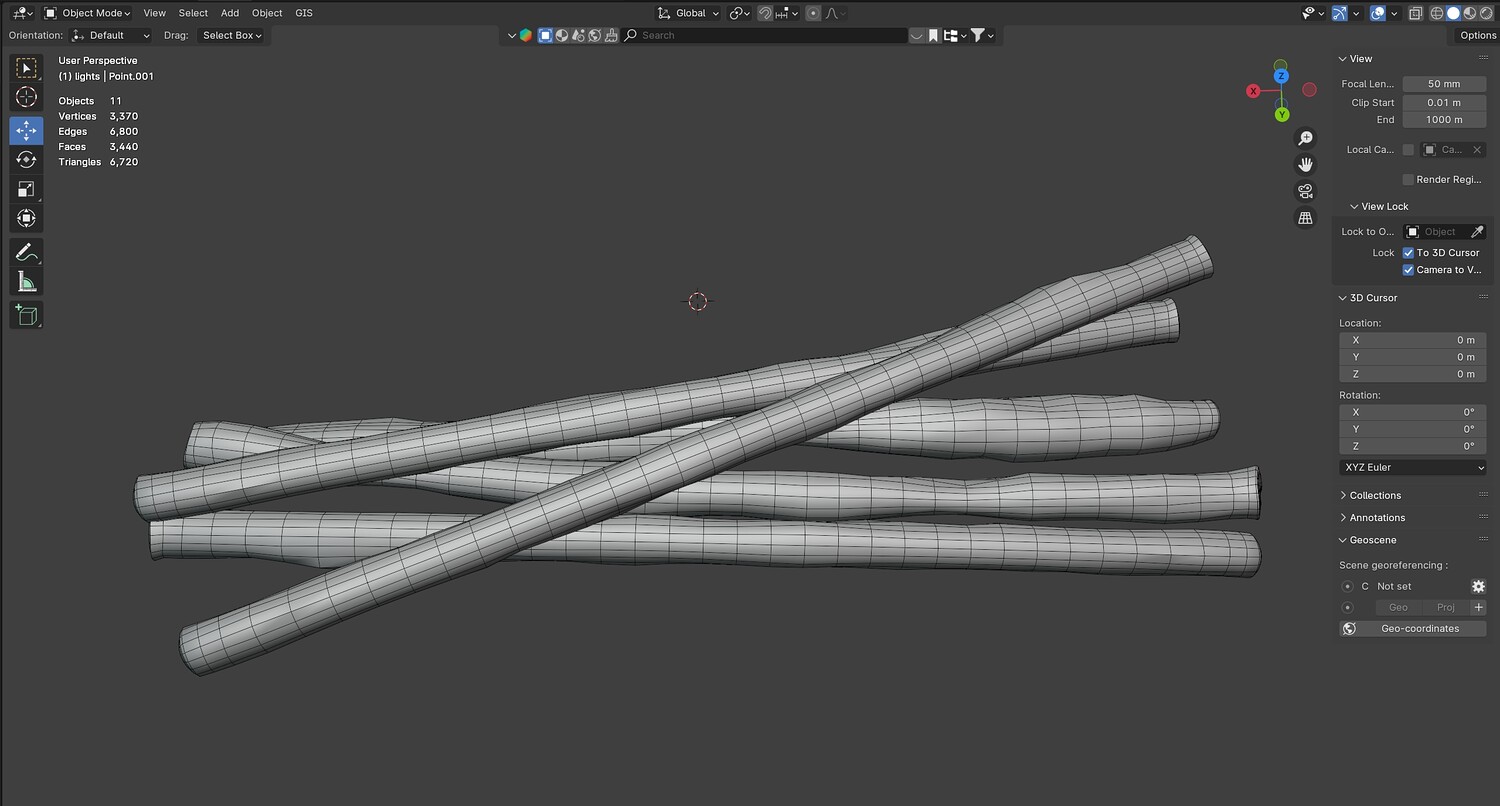Image resolution: width=1500 pixels, height=806 pixels.
Task: Open Geoscene settings gear
Action: click(1478, 587)
